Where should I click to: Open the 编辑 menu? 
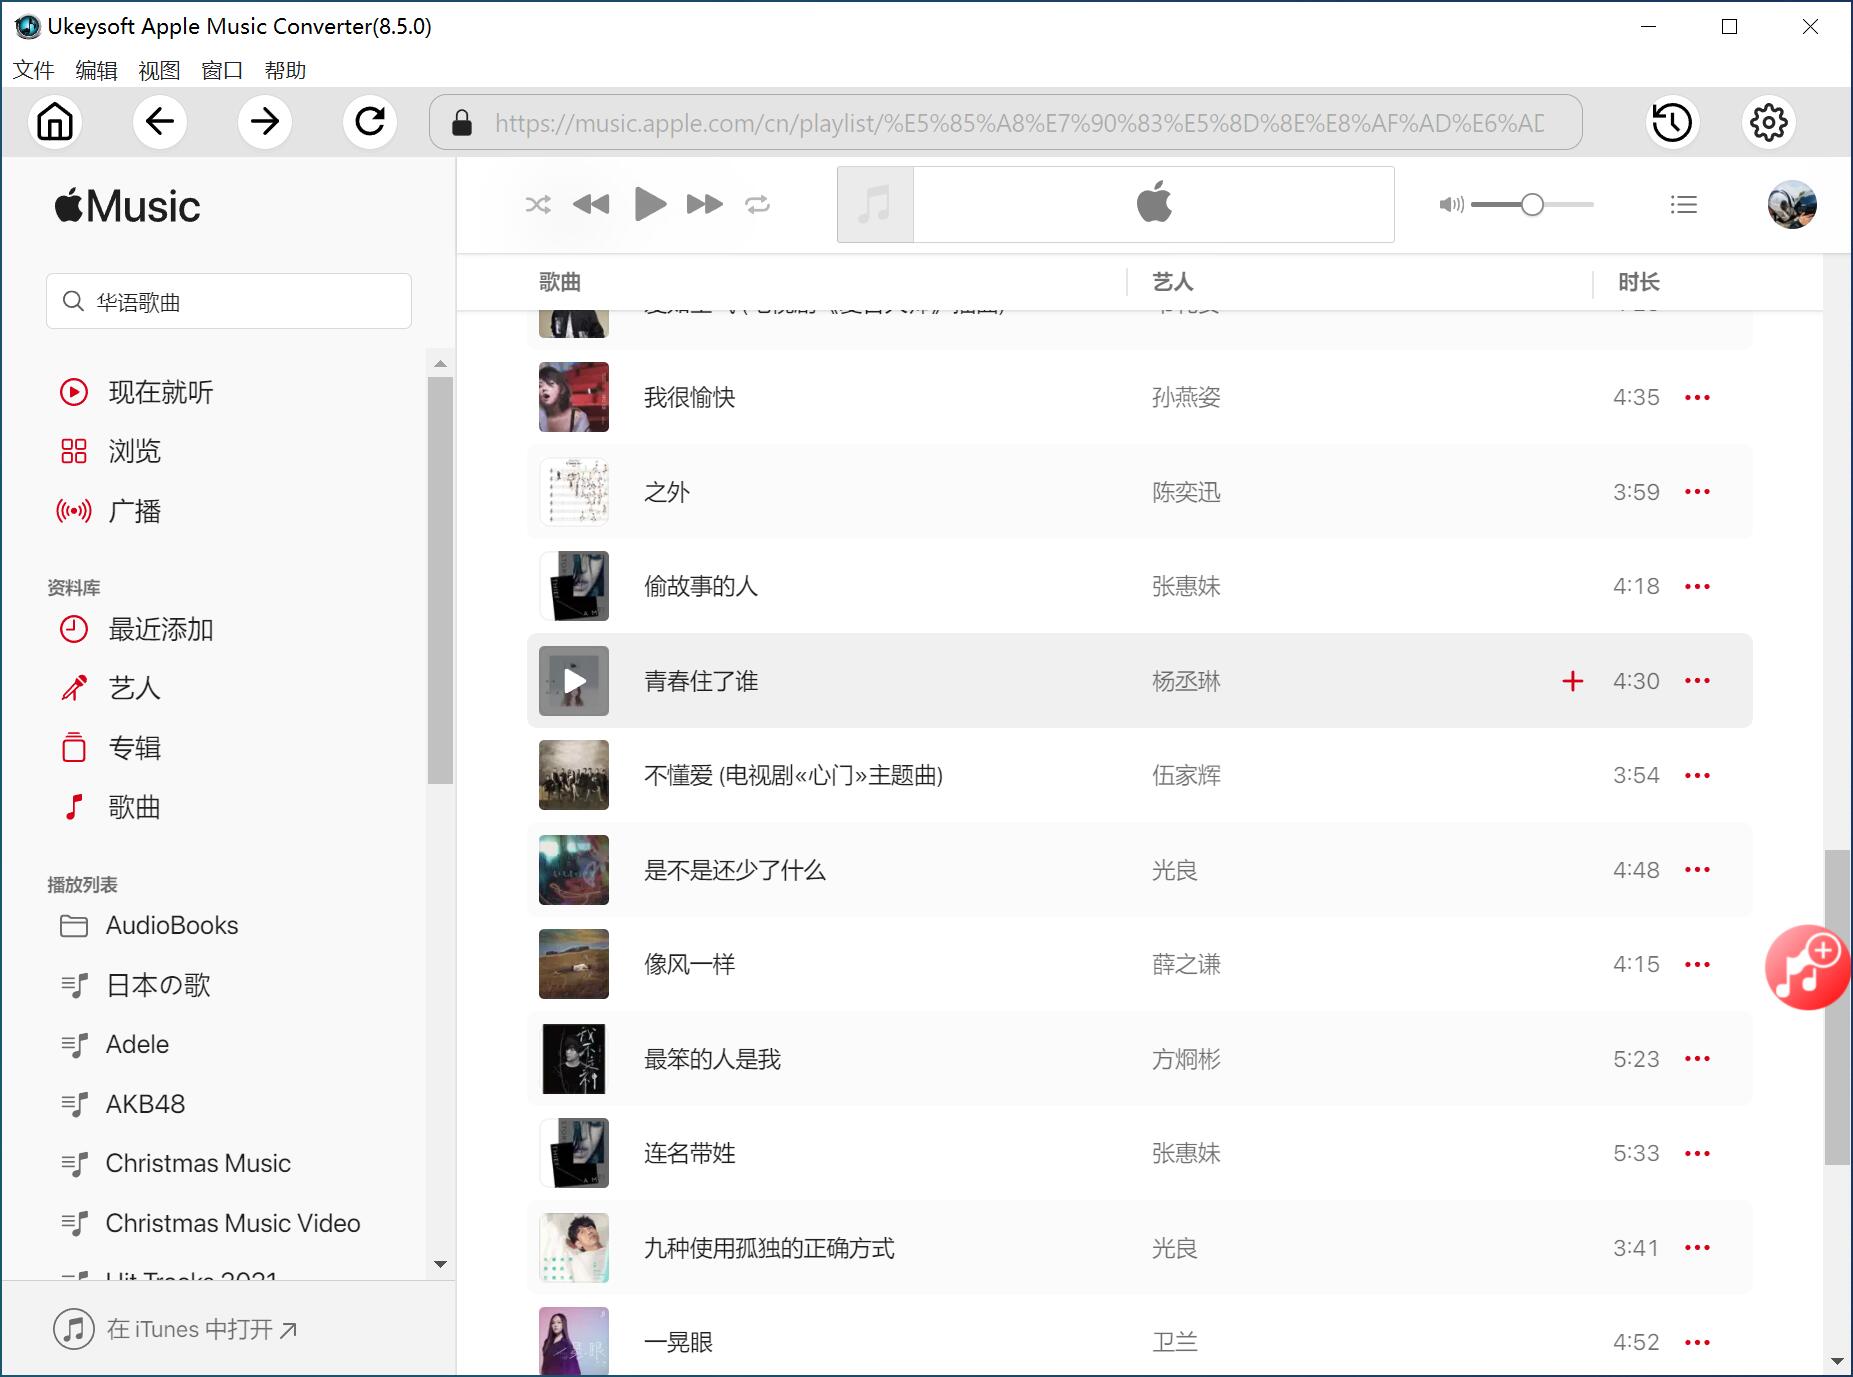[95, 70]
